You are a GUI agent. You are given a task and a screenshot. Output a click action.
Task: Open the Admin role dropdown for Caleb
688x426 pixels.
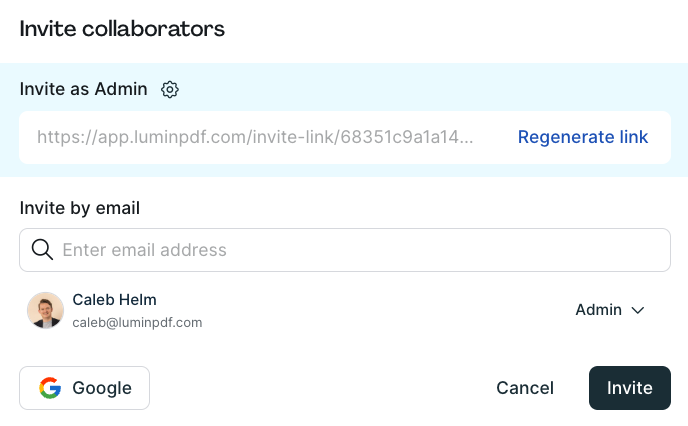click(x=610, y=310)
